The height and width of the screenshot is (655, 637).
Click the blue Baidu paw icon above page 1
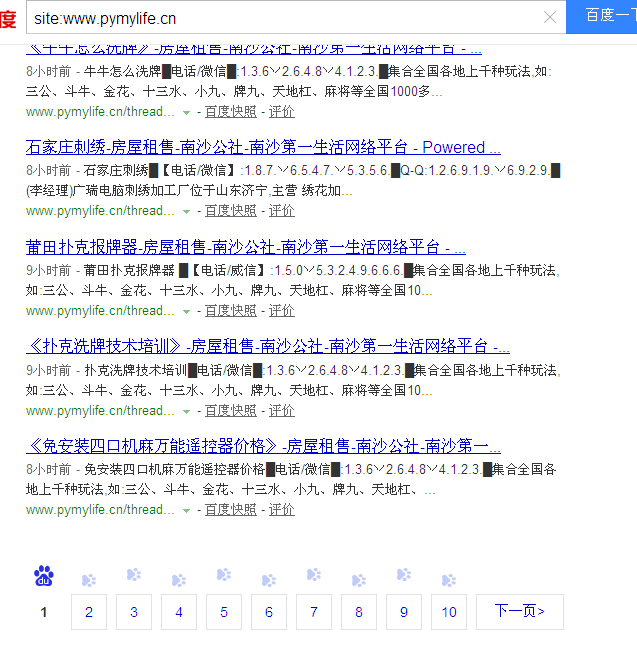click(43, 576)
